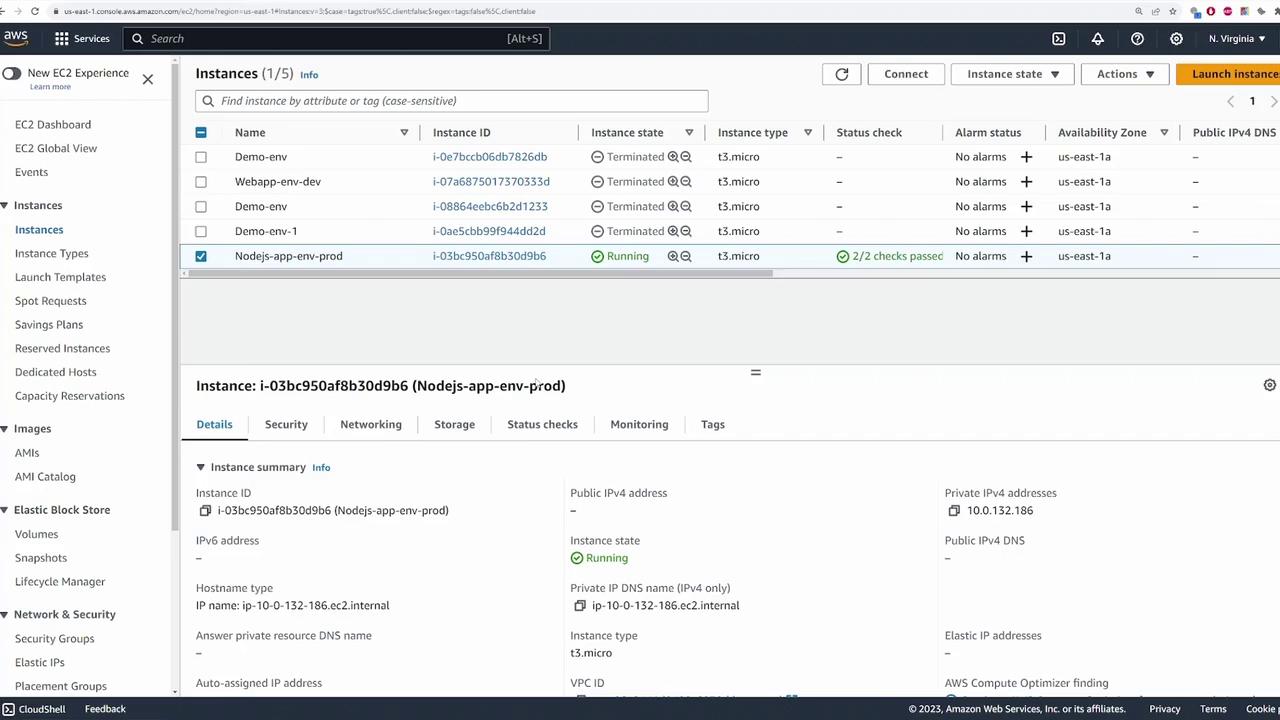Zoom out on Nodejs-app-env-prod instance state

click(x=686, y=256)
